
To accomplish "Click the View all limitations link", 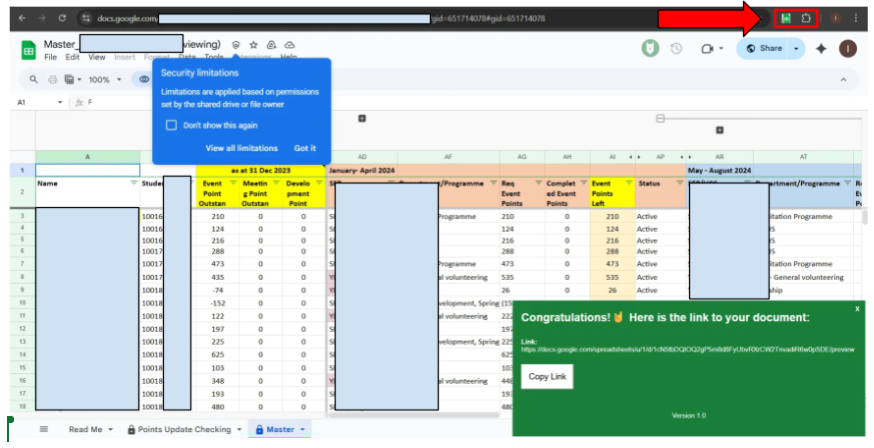I will pos(241,148).
